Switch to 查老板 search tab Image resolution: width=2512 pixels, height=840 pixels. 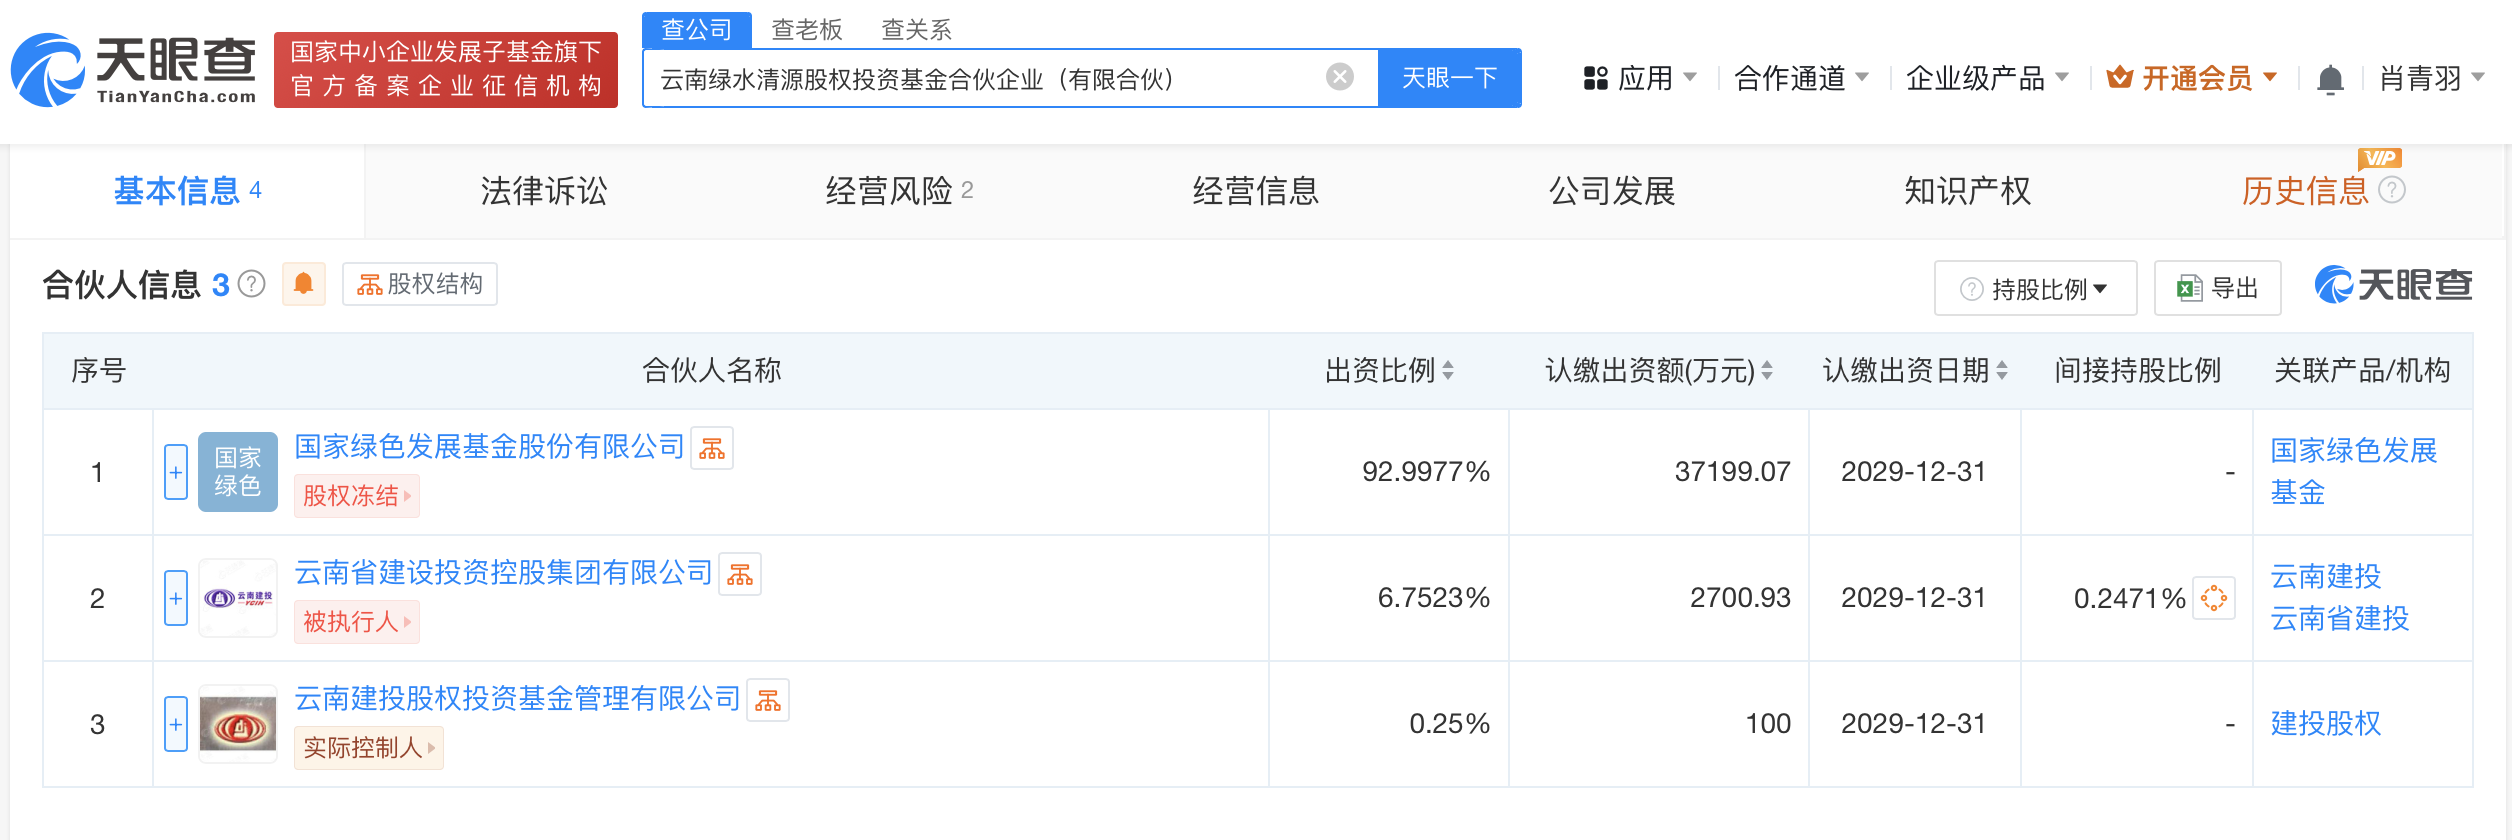(807, 29)
